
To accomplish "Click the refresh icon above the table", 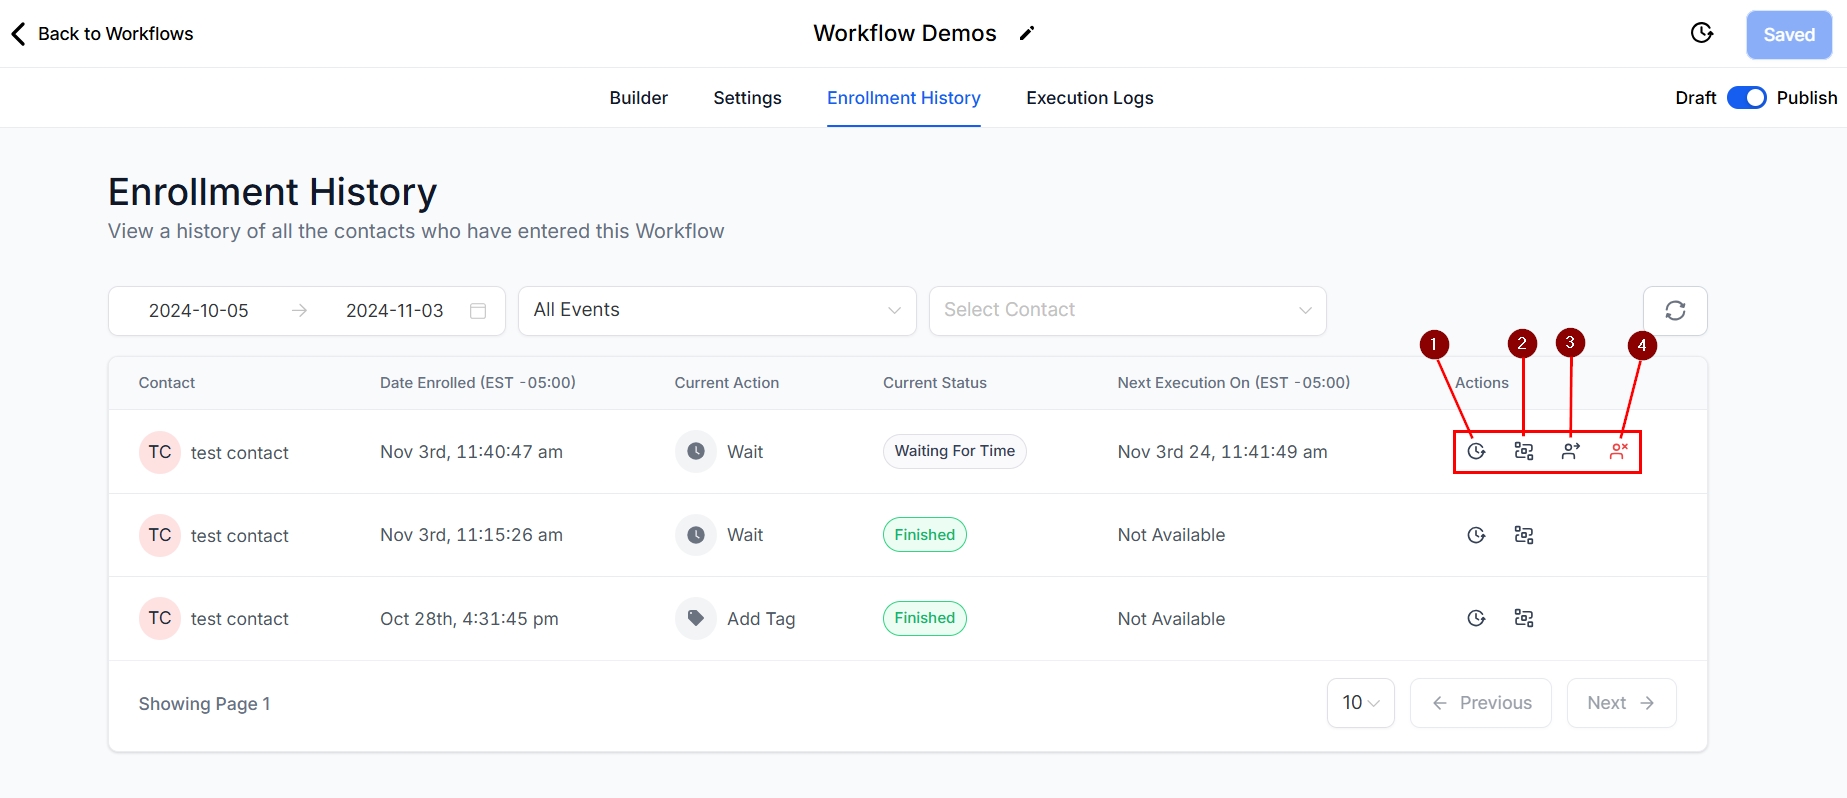I will click(x=1675, y=311).
